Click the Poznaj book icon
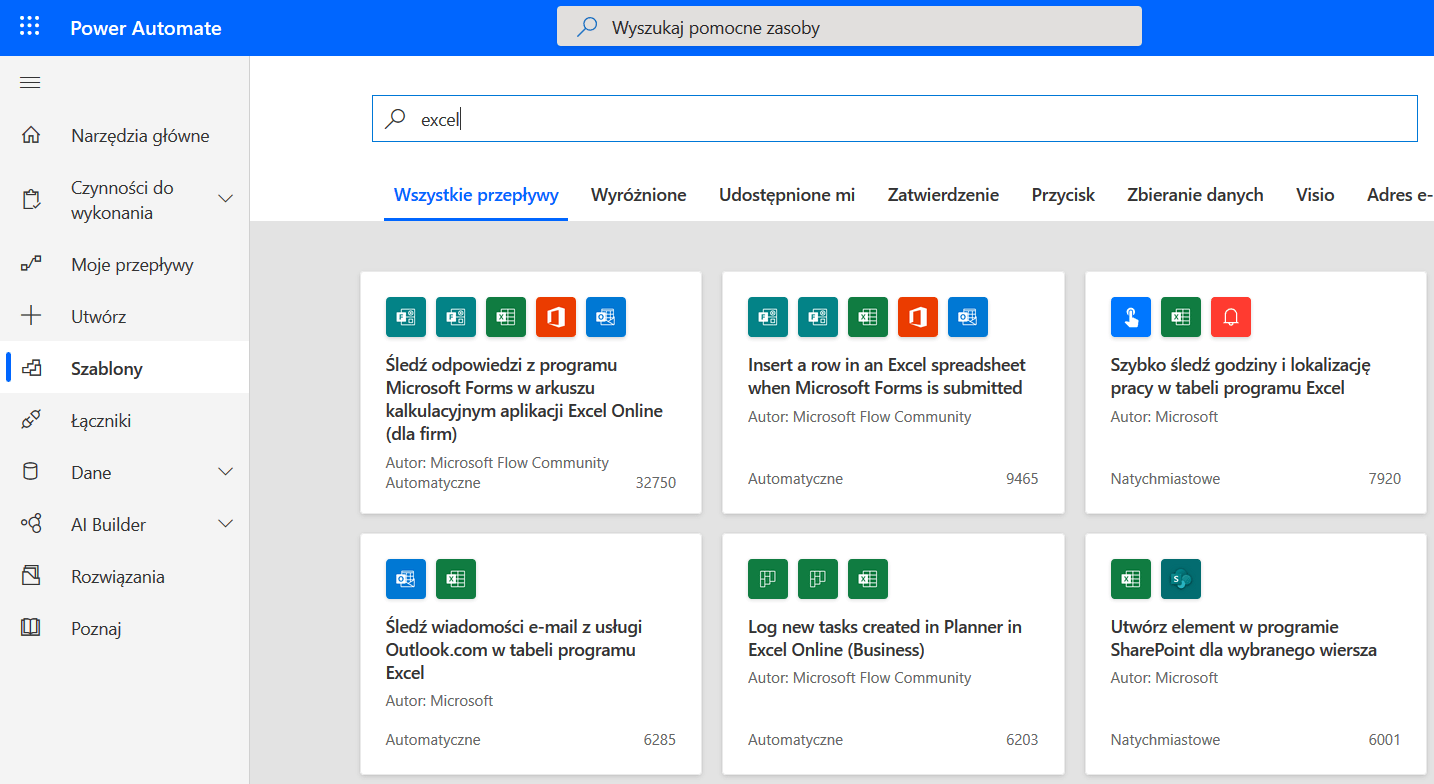The image size is (1434, 784). 31,629
